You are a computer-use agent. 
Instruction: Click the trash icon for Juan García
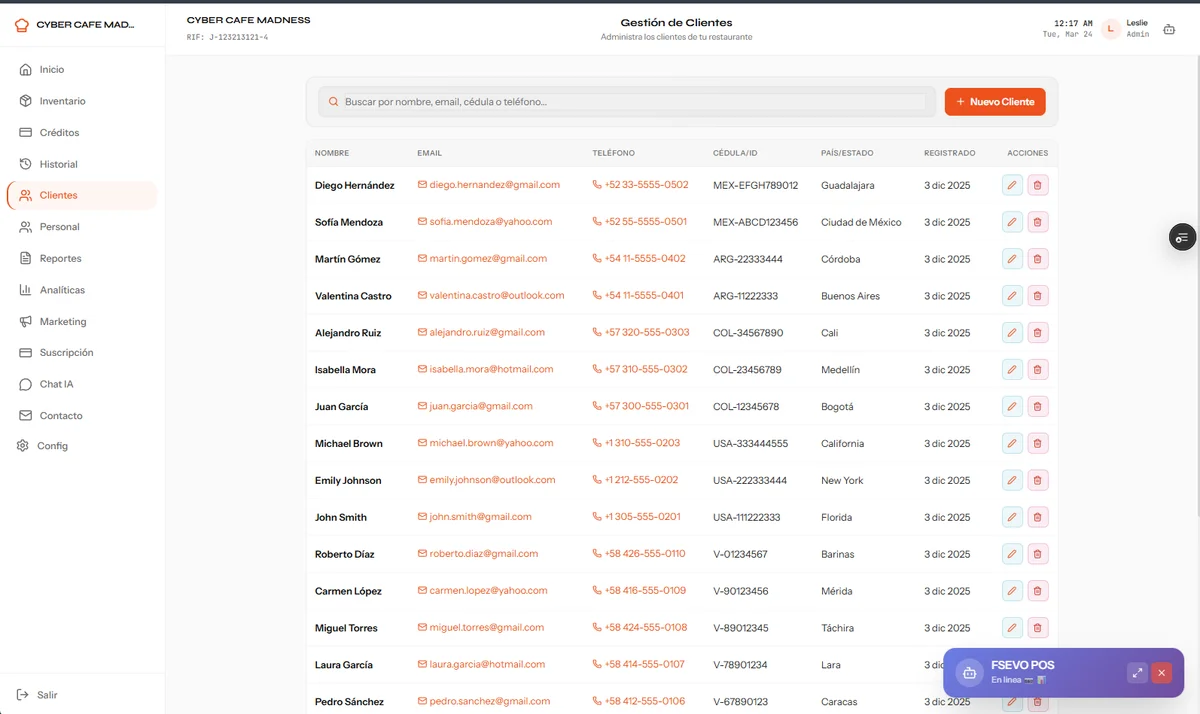pos(1037,406)
